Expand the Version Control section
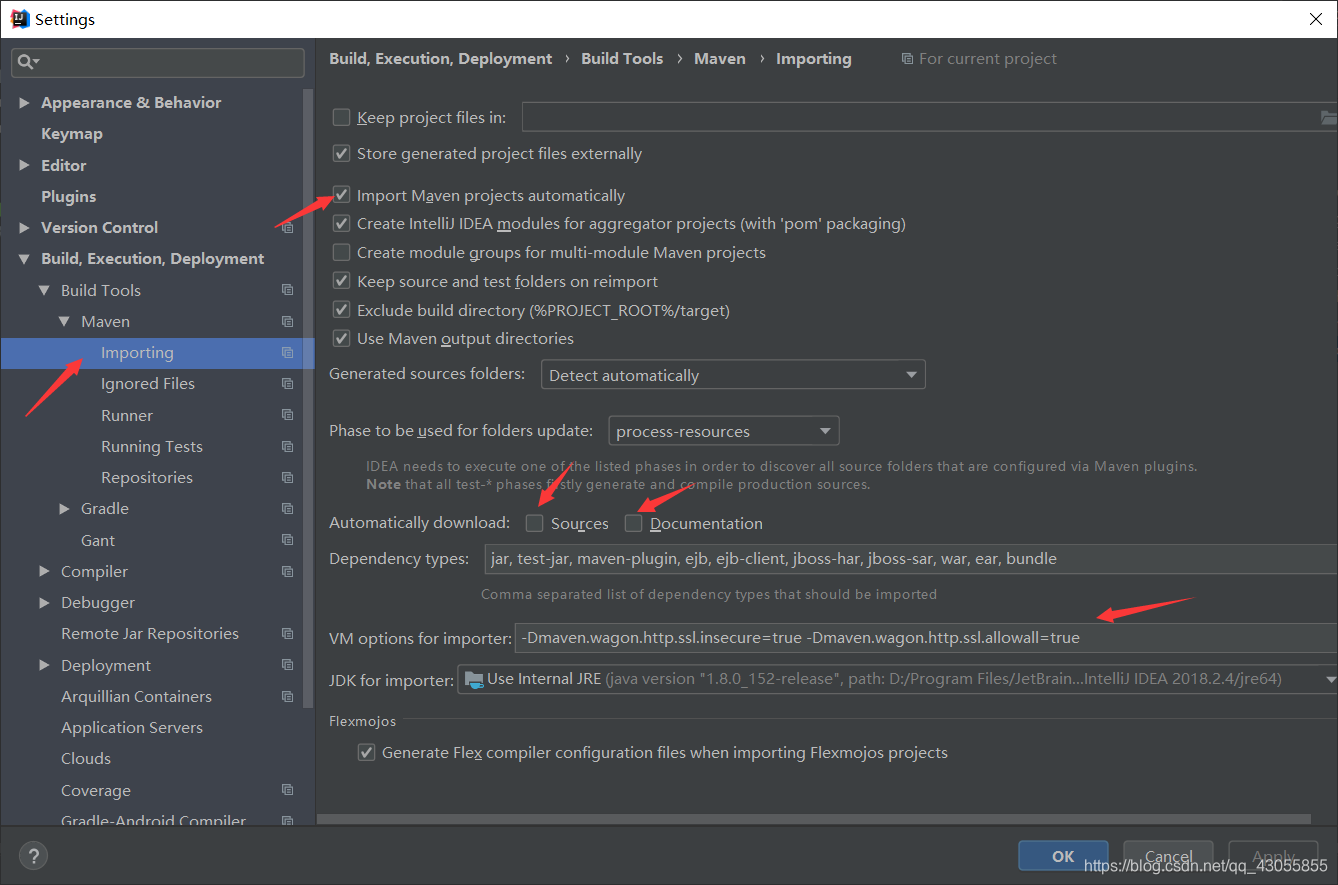Screen dimensions: 1338x885 (x=24, y=227)
